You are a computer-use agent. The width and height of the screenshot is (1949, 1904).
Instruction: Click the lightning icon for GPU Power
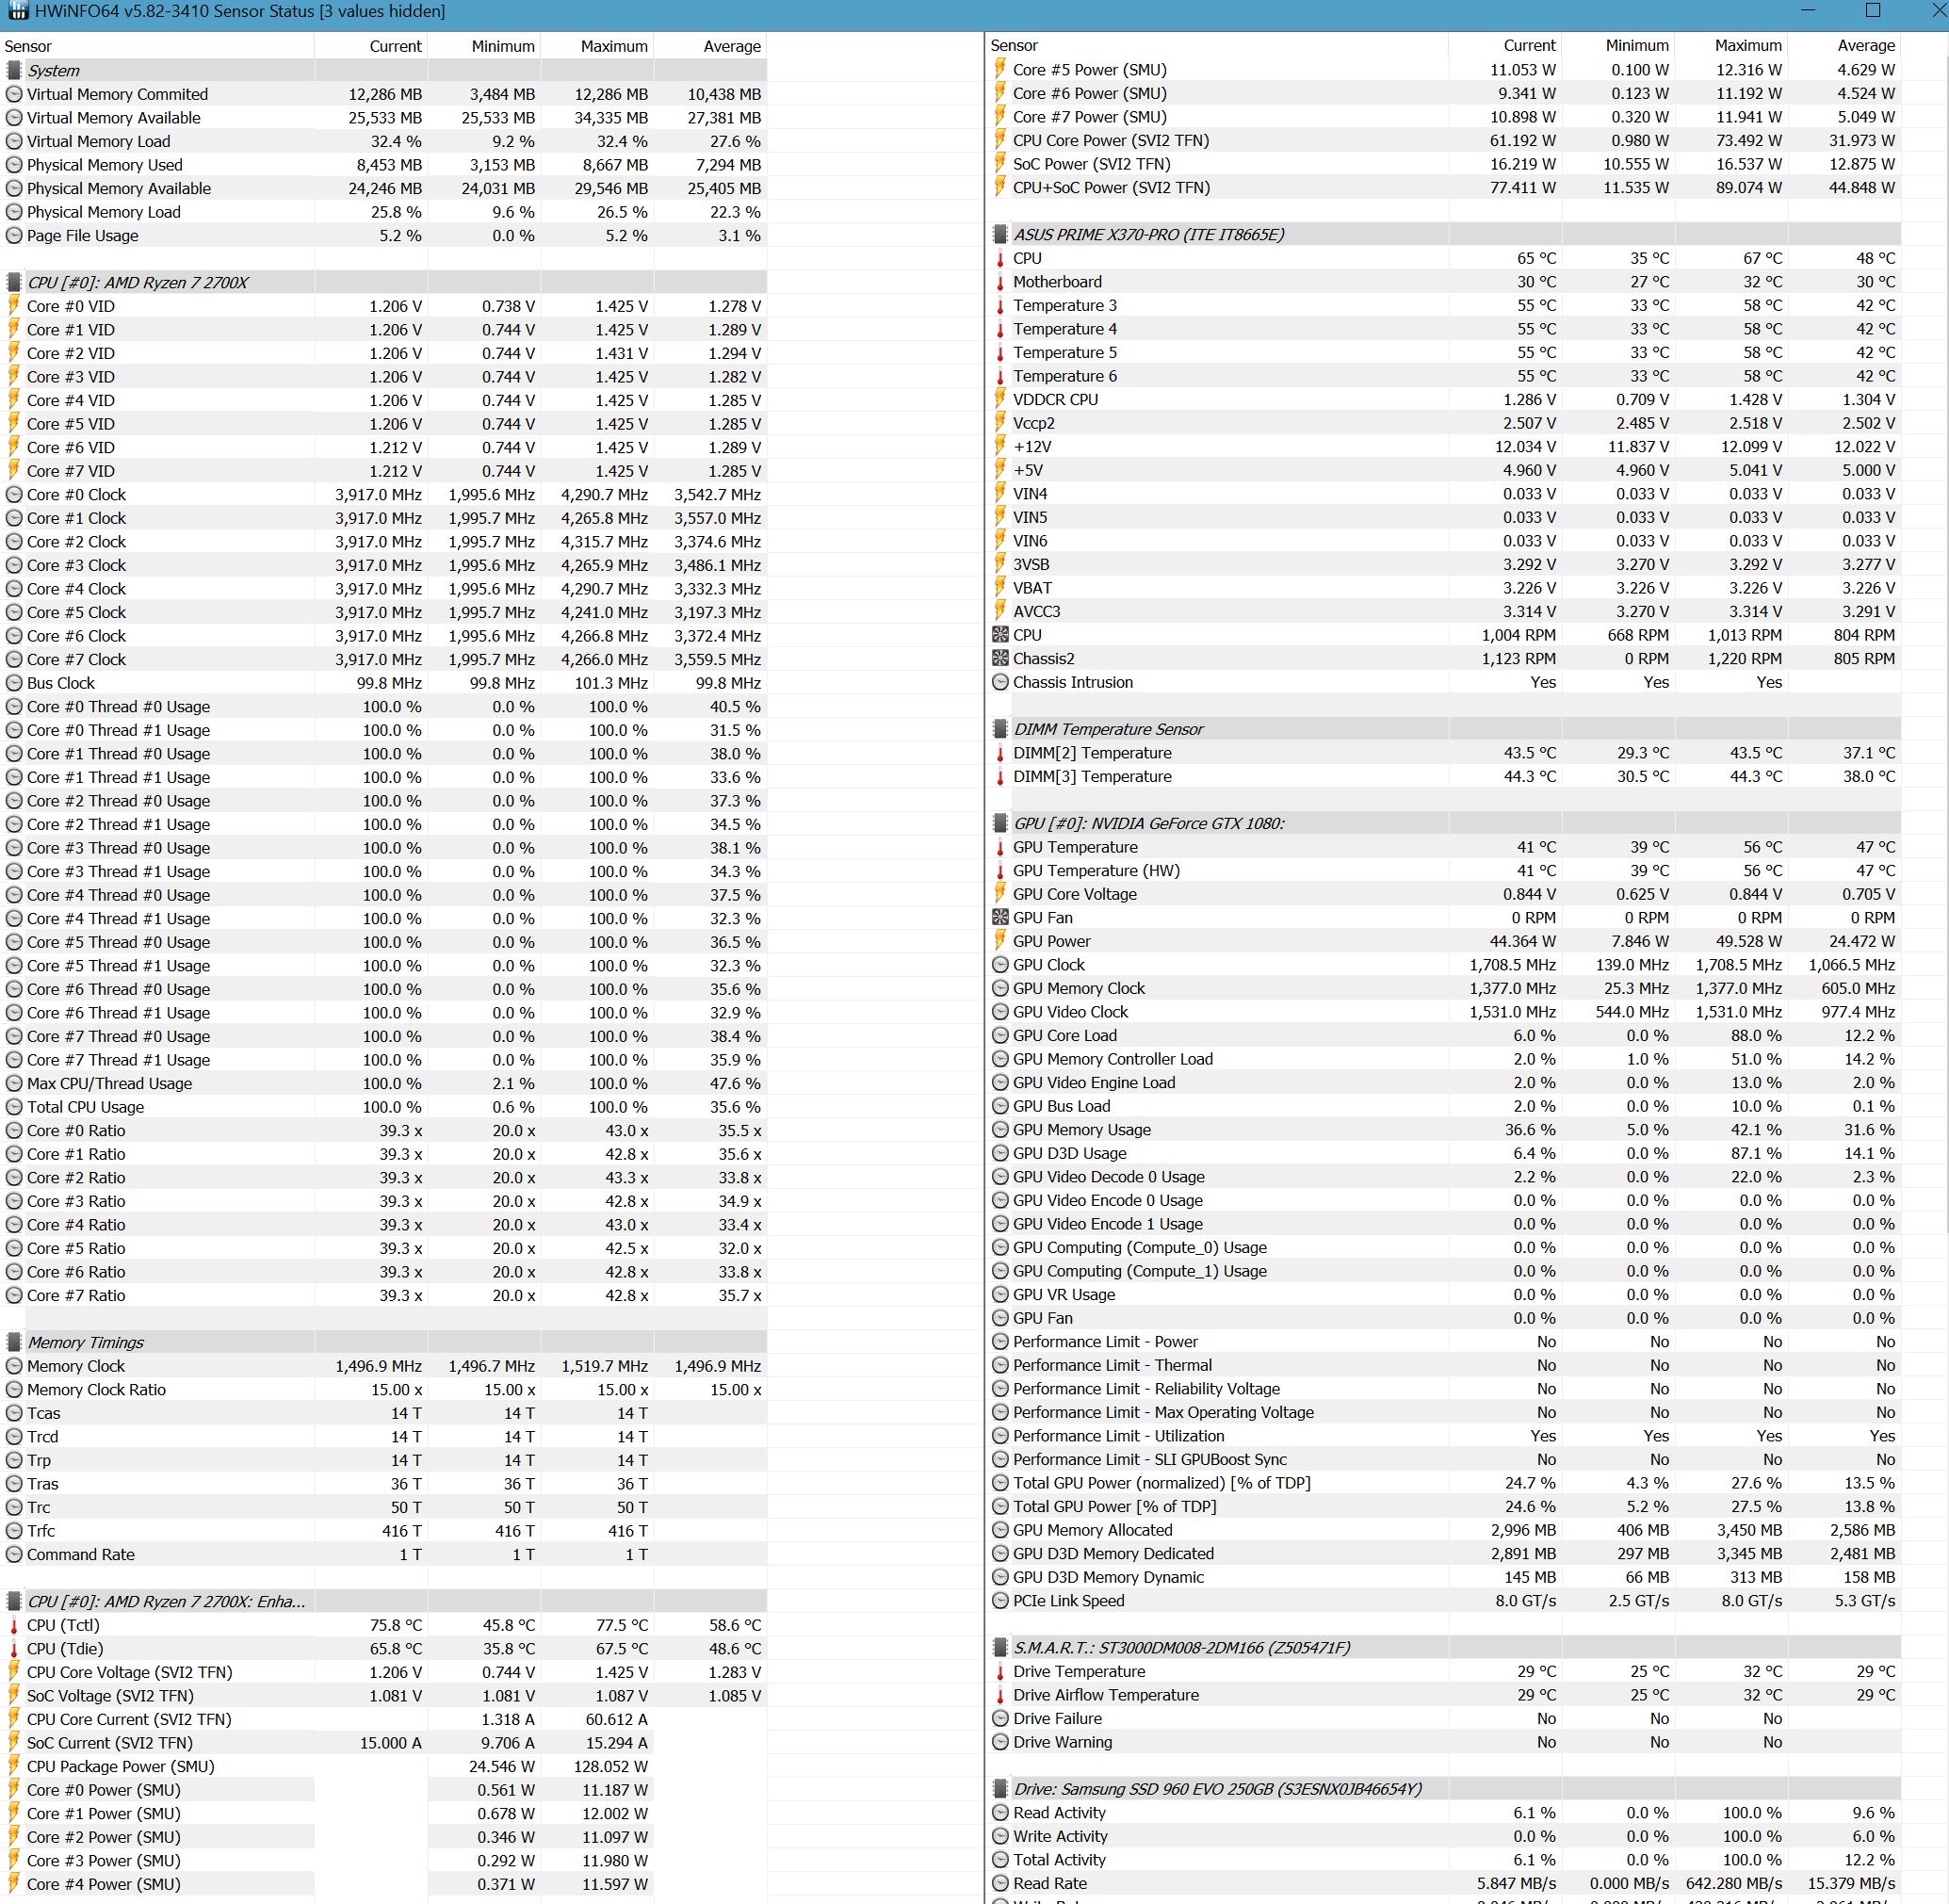1000,941
